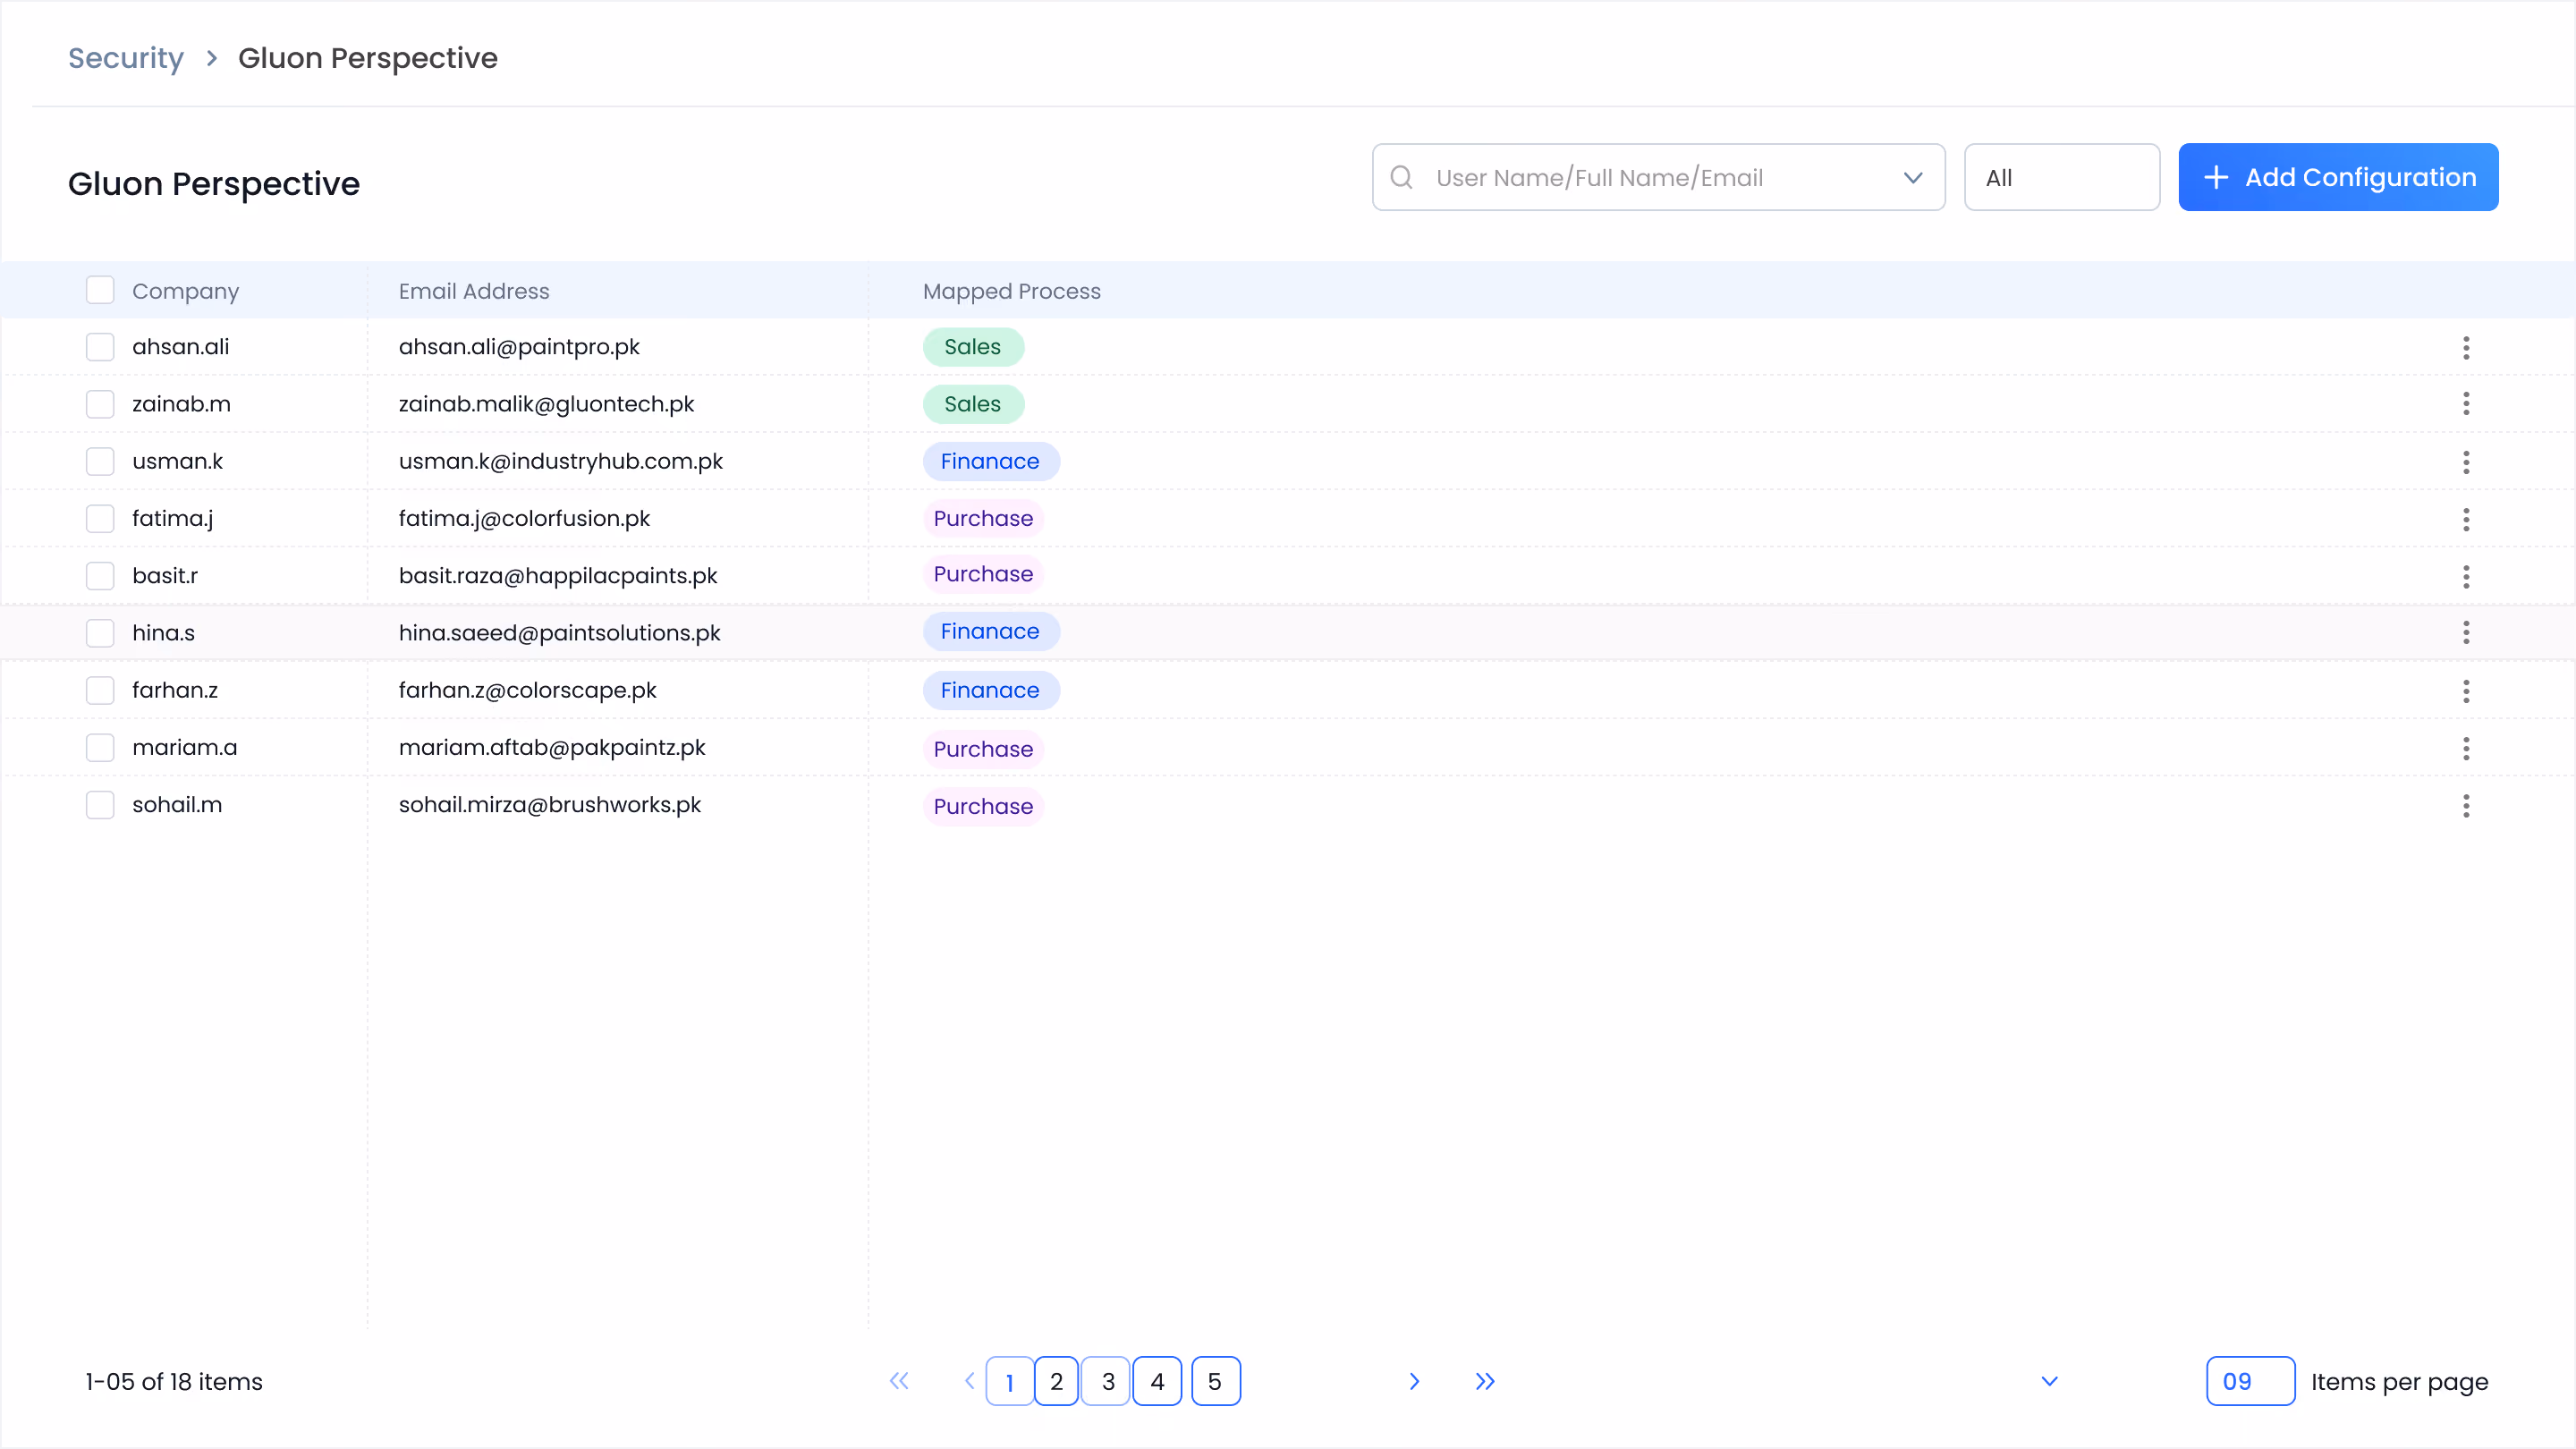
Task: Go to page 2
Action: click(1056, 1381)
